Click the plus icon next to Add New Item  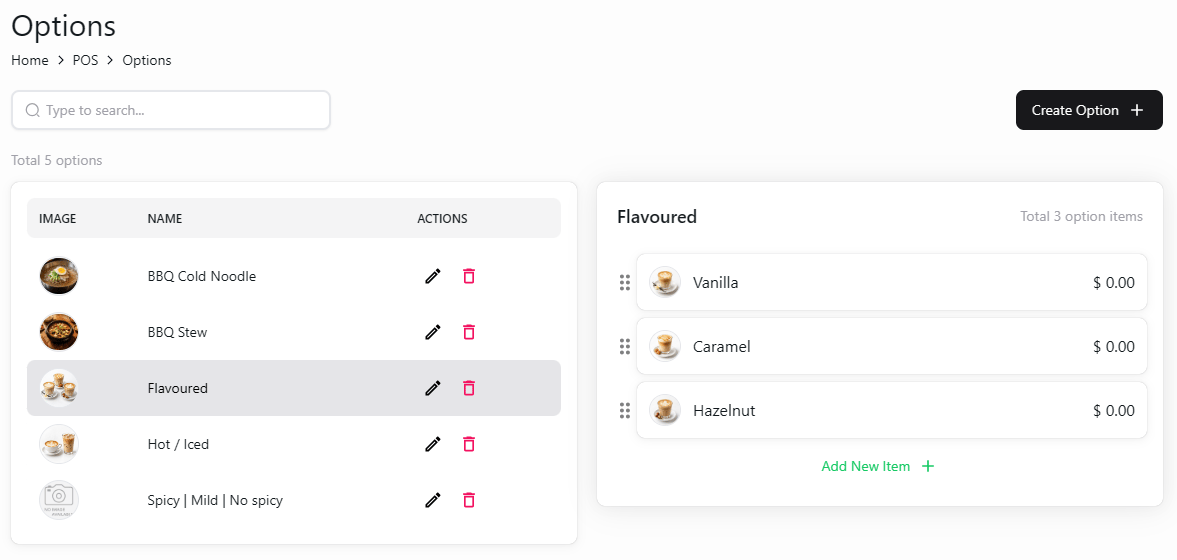928,466
